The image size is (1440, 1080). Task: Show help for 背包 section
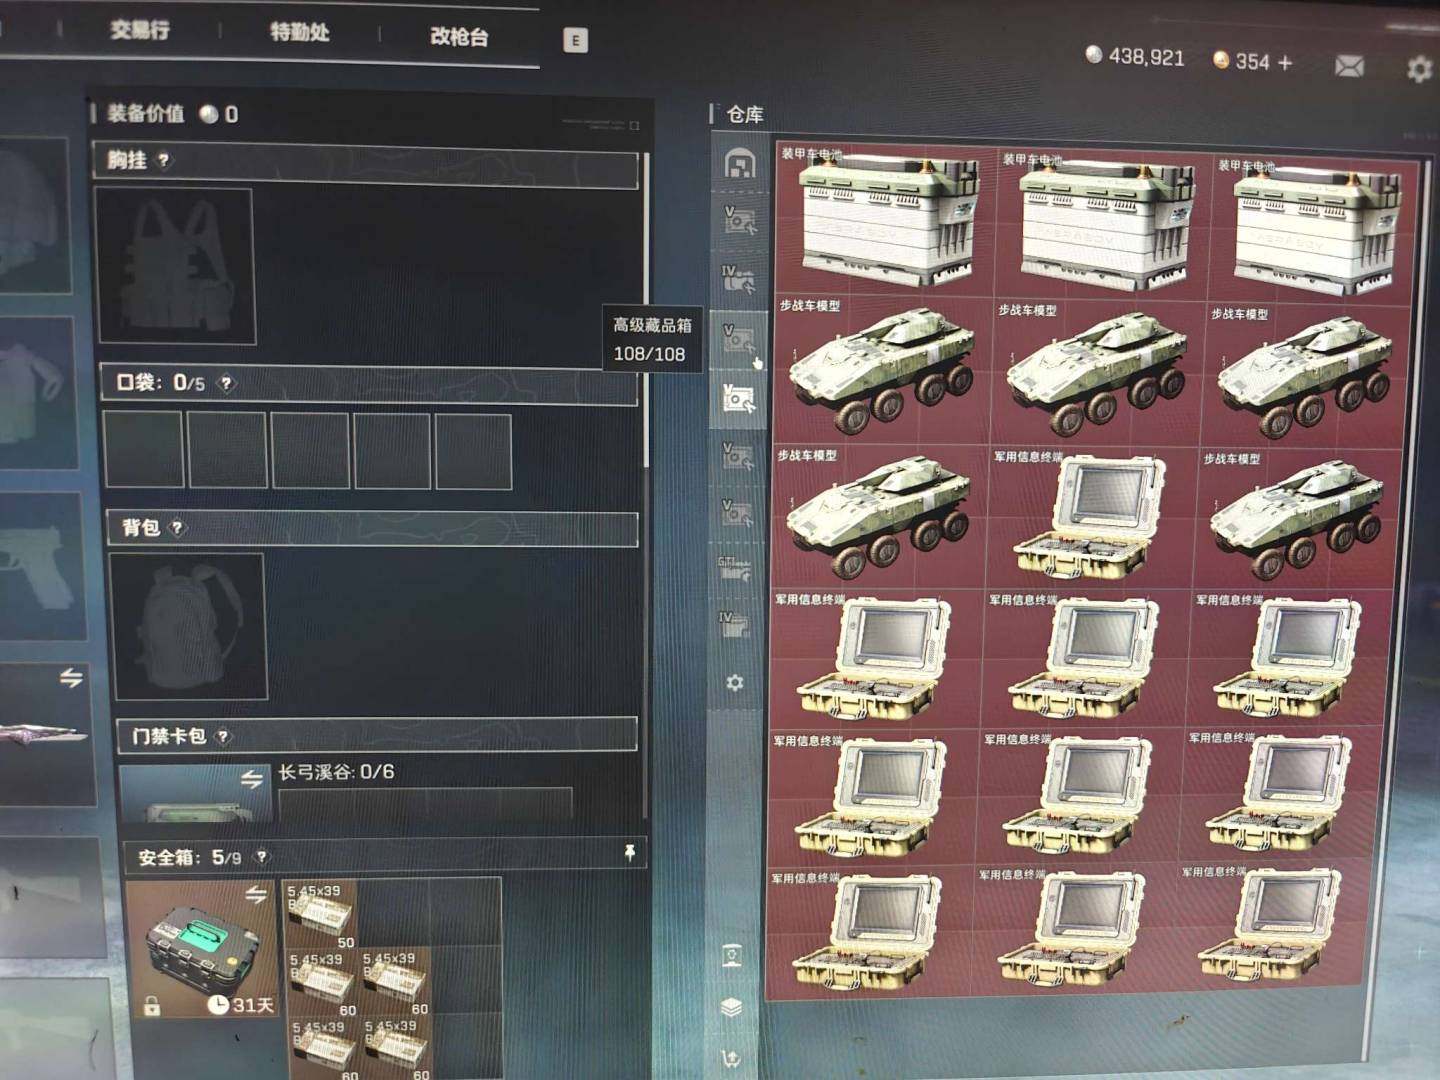[x=177, y=527]
